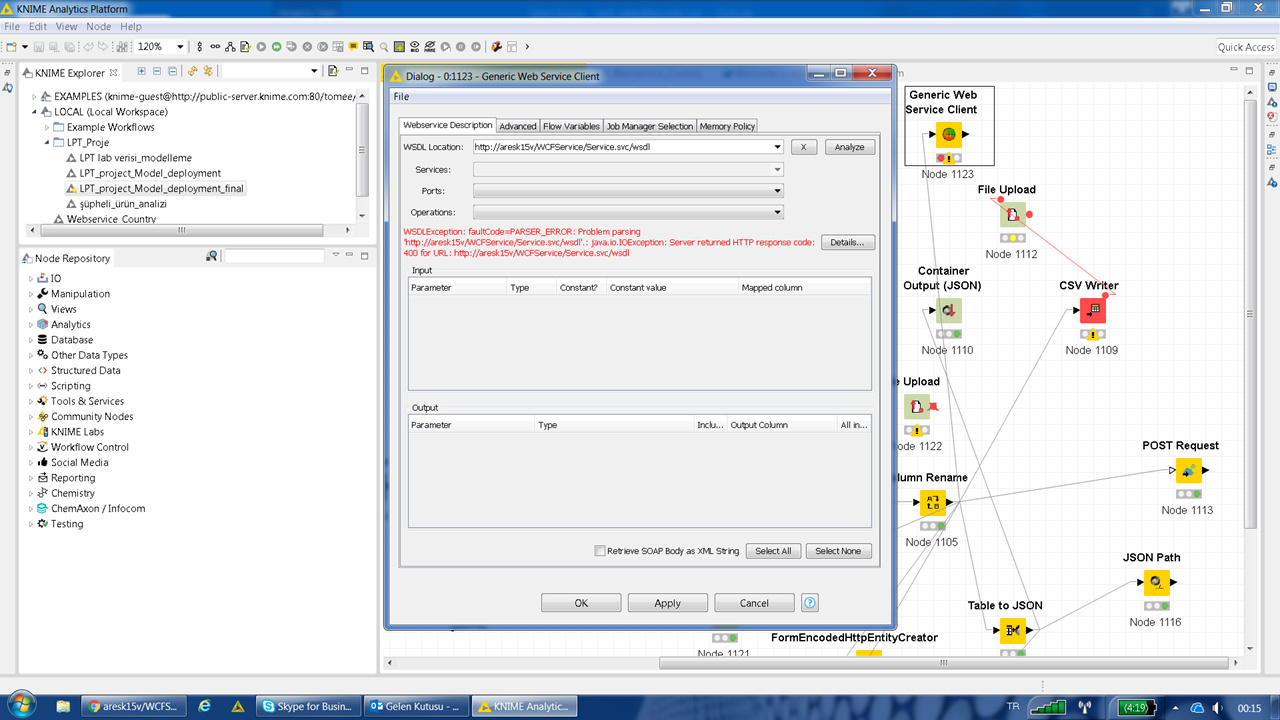Image resolution: width=1280 pixels, height=720 pixels.
Task: Click the Select None button
Action: 838,551
